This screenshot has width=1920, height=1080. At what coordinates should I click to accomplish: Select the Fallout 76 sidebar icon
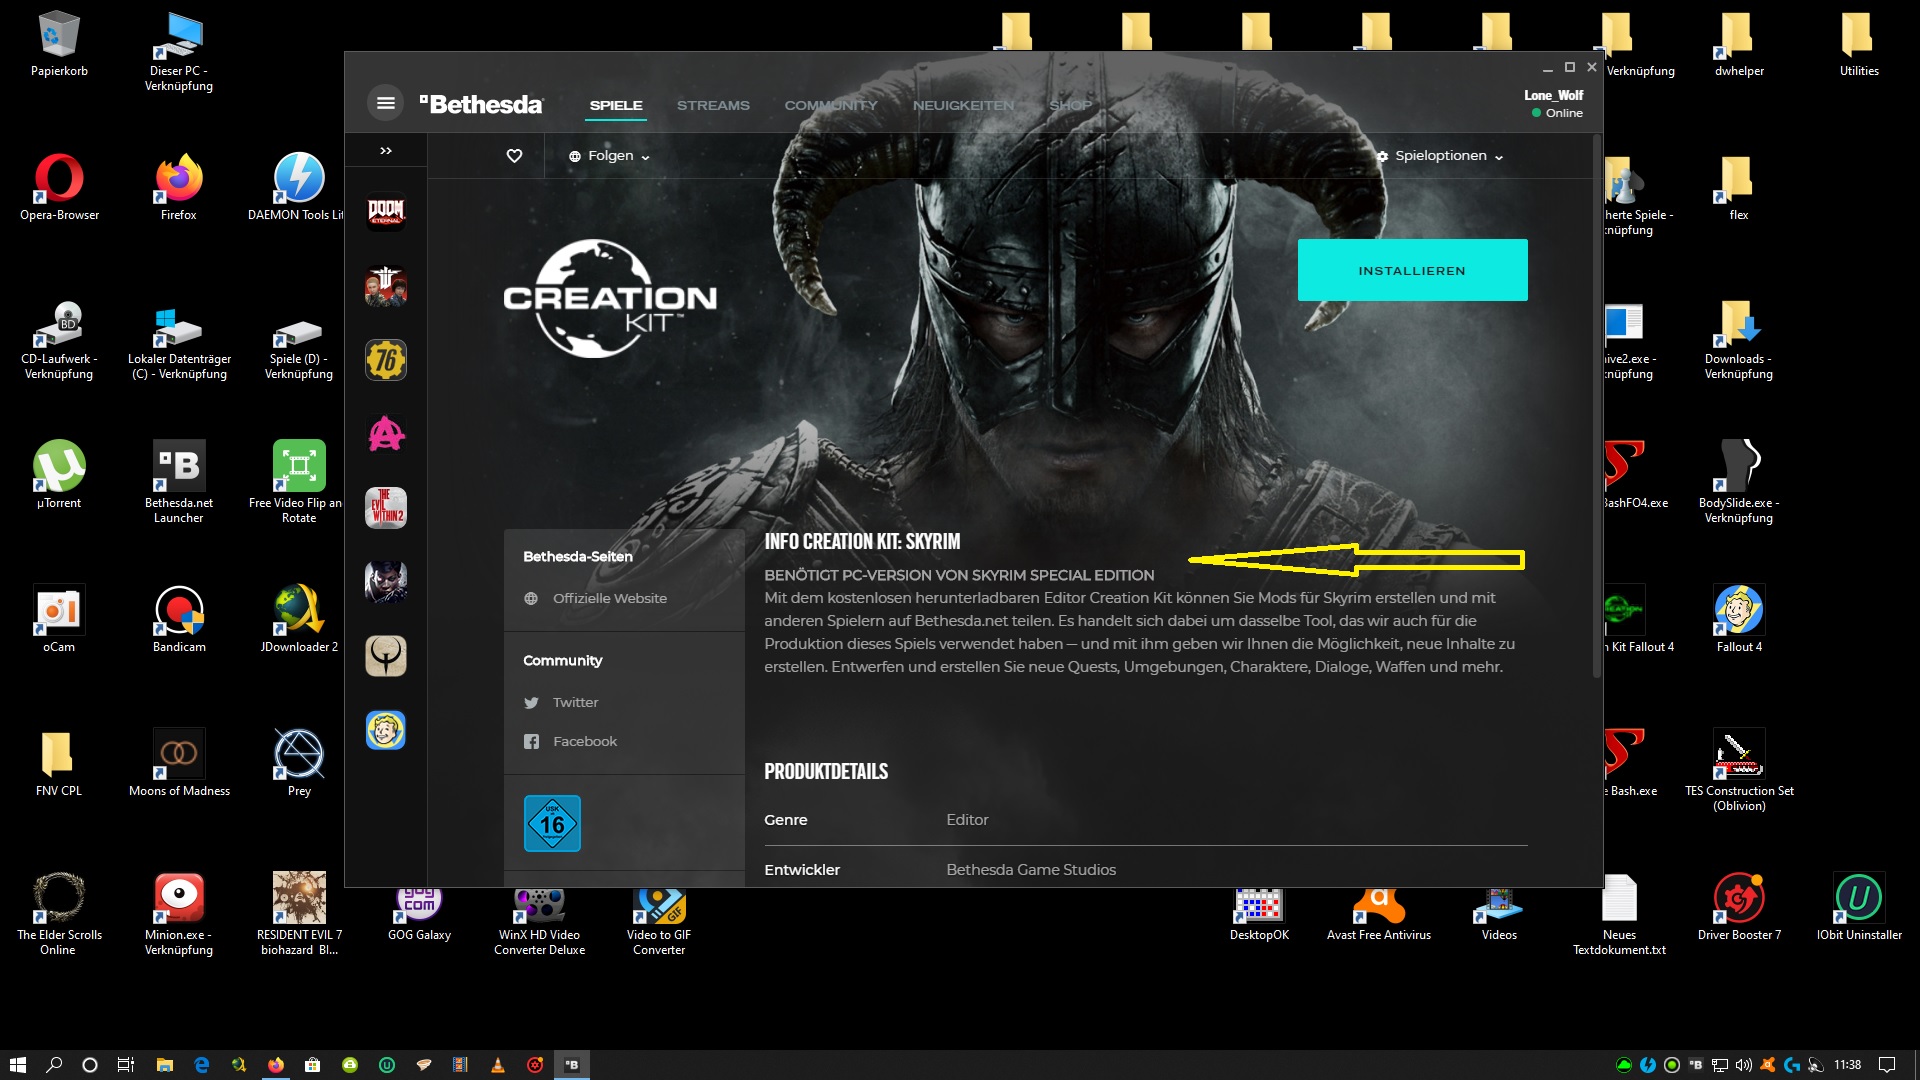(386, 360)
